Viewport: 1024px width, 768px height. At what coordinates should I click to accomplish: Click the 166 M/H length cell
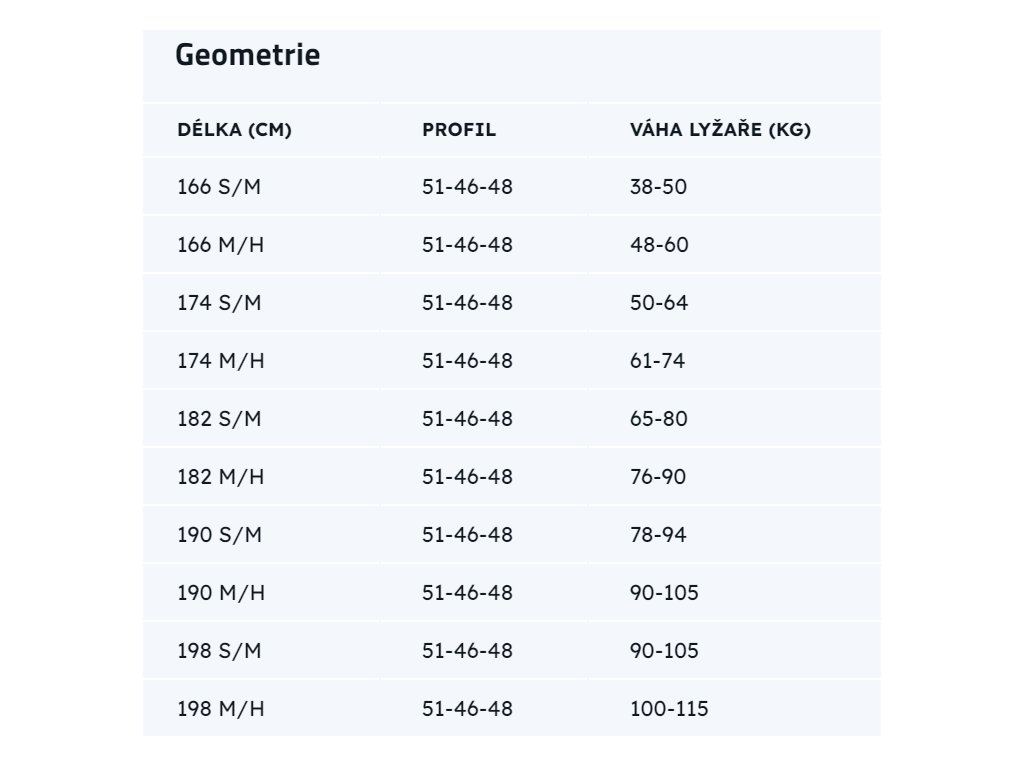(221, 245)
